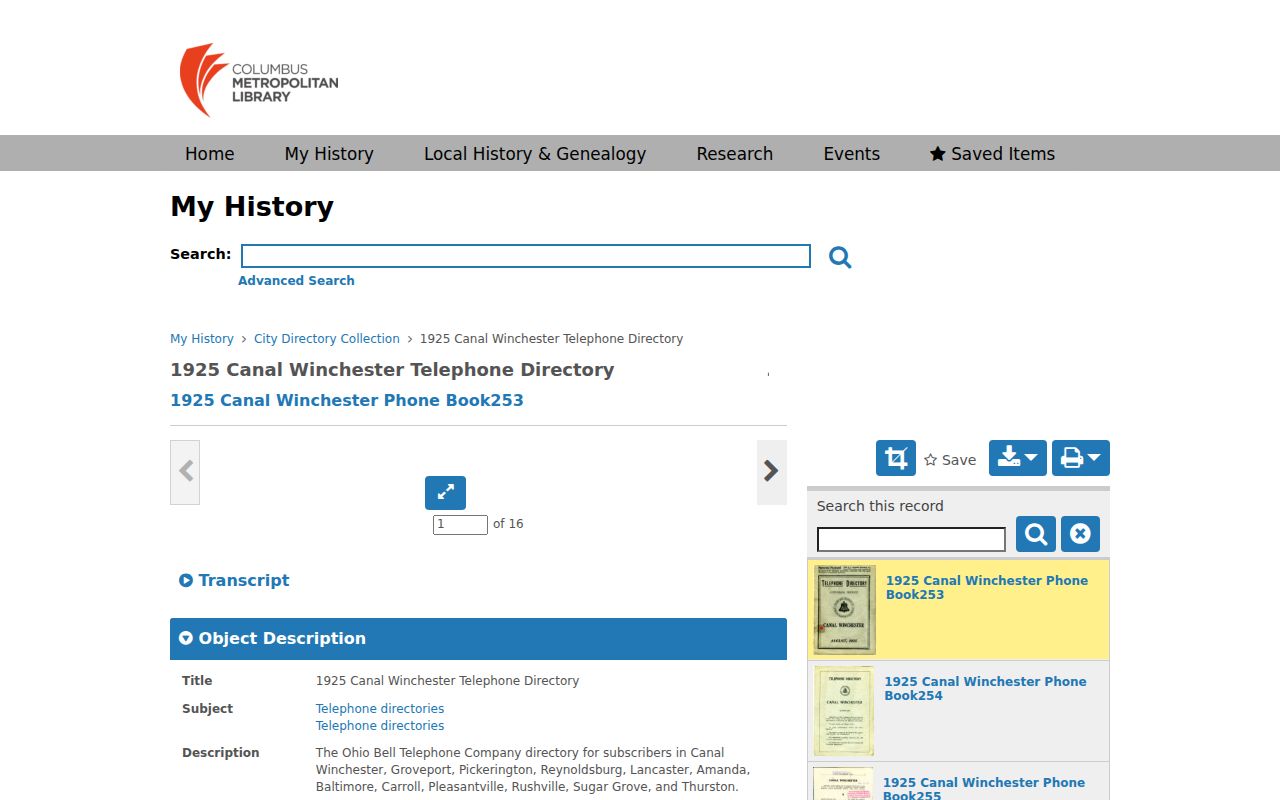Open the Phone Book254 link in sidebar
The width and height of the screenshot is (1280, 800).
click(985, 688)
